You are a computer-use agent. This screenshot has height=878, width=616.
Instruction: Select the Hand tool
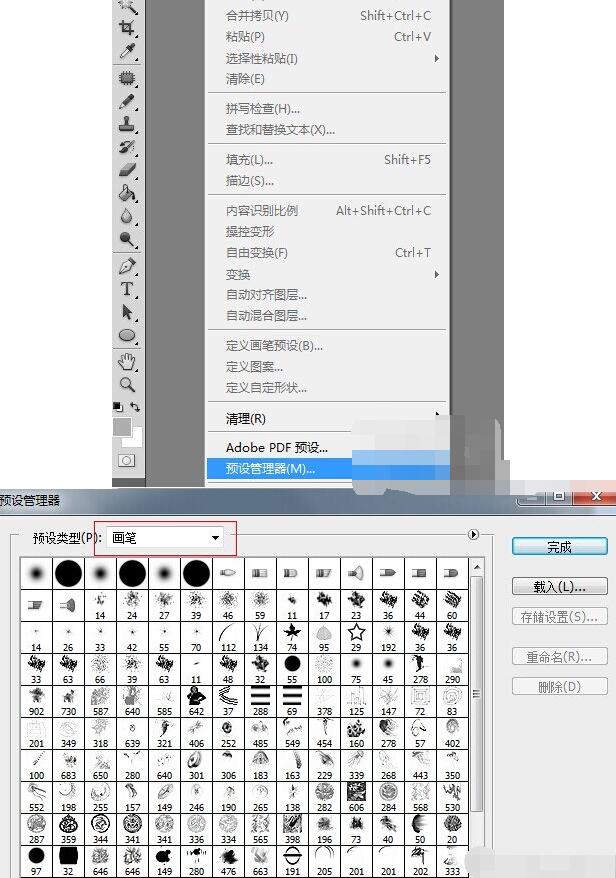pyautogui.click(x=128, y=361)
